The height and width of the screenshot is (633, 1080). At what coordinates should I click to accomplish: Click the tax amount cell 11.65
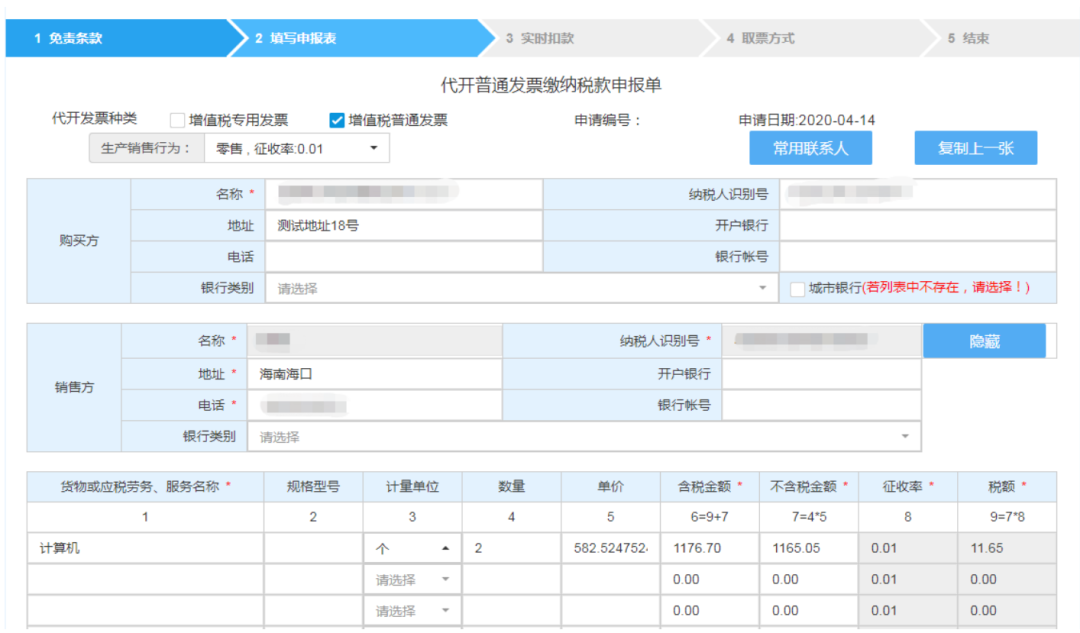click(x=1007, y=548)
